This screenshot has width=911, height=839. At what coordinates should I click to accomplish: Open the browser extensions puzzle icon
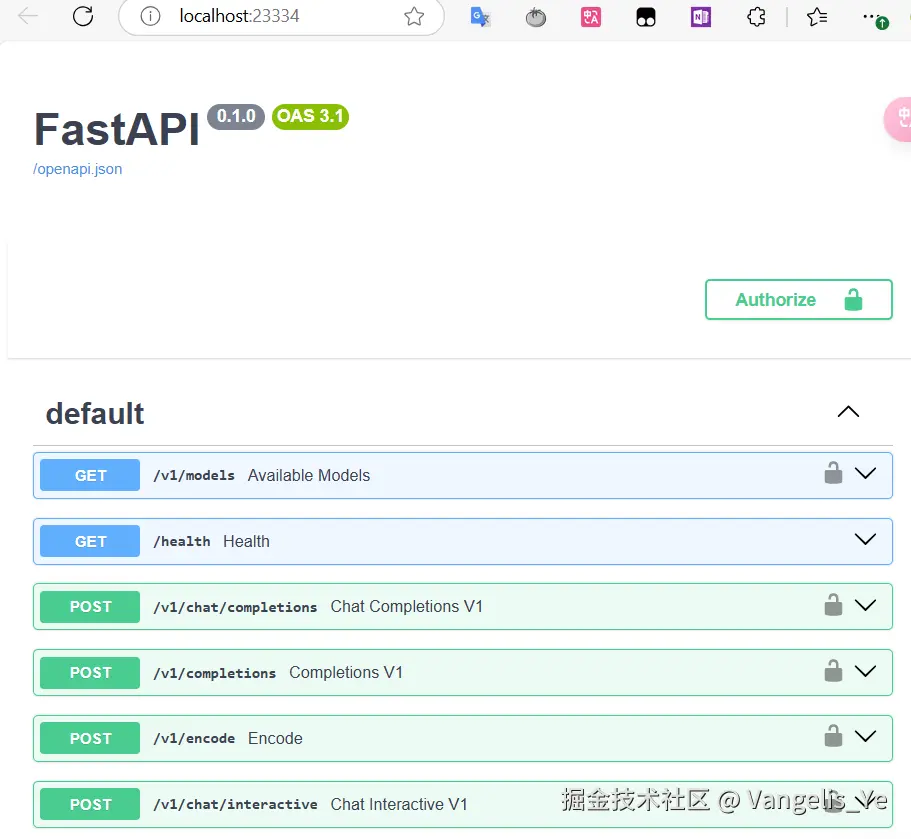[x=756, y=17]
